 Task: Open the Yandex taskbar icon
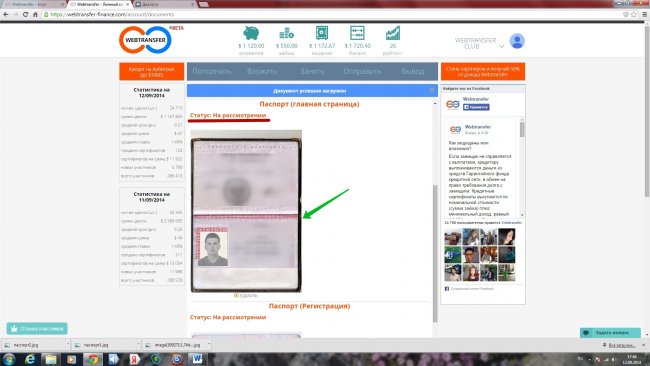click(134, 359)
